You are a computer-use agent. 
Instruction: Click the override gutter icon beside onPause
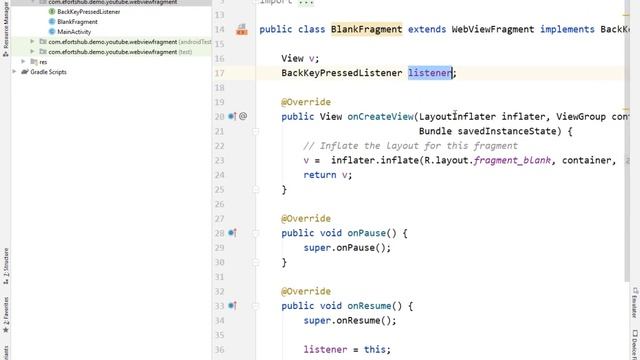click(x=232, y=233)
